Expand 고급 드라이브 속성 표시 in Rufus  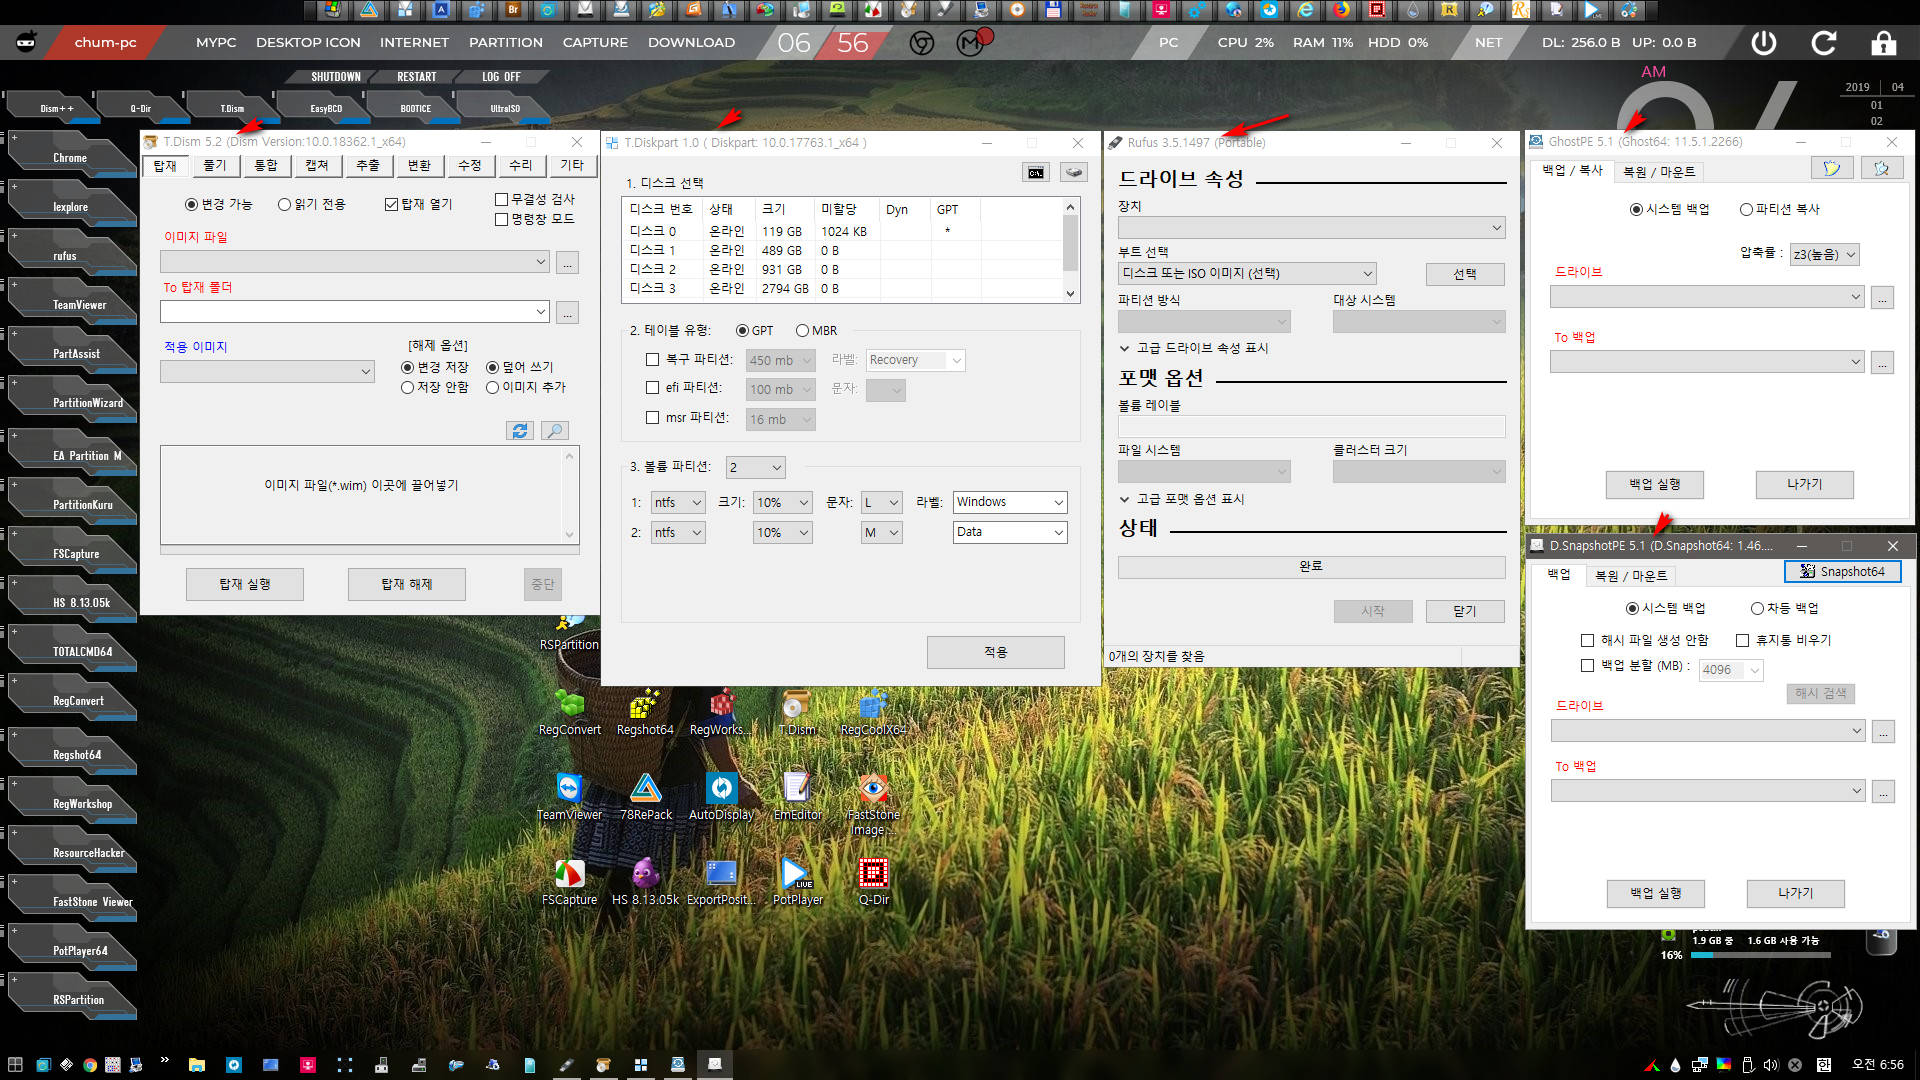tap(1193, 348)
